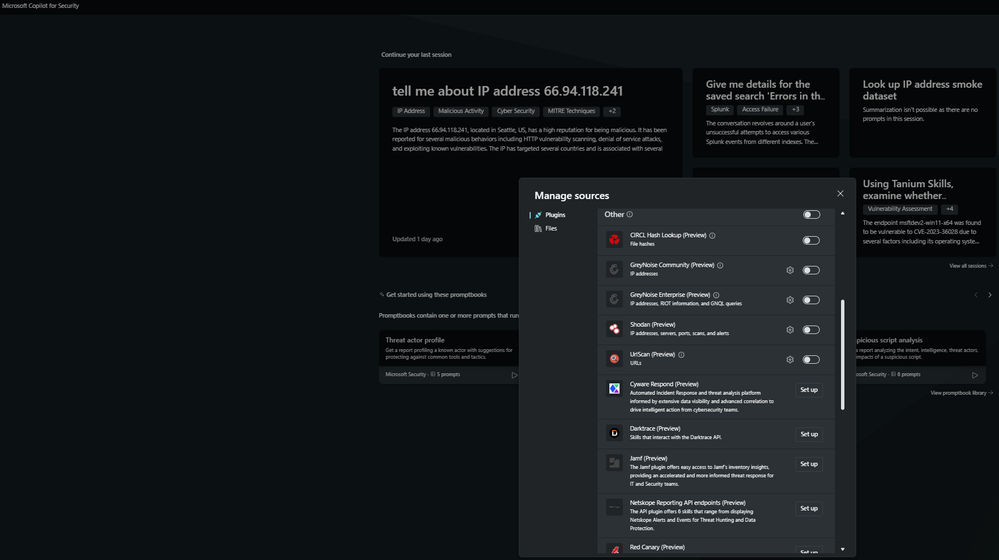Go to next promptbook carousel page
The width and height of the screenshot is (999, 560).
tap(989, 295)
